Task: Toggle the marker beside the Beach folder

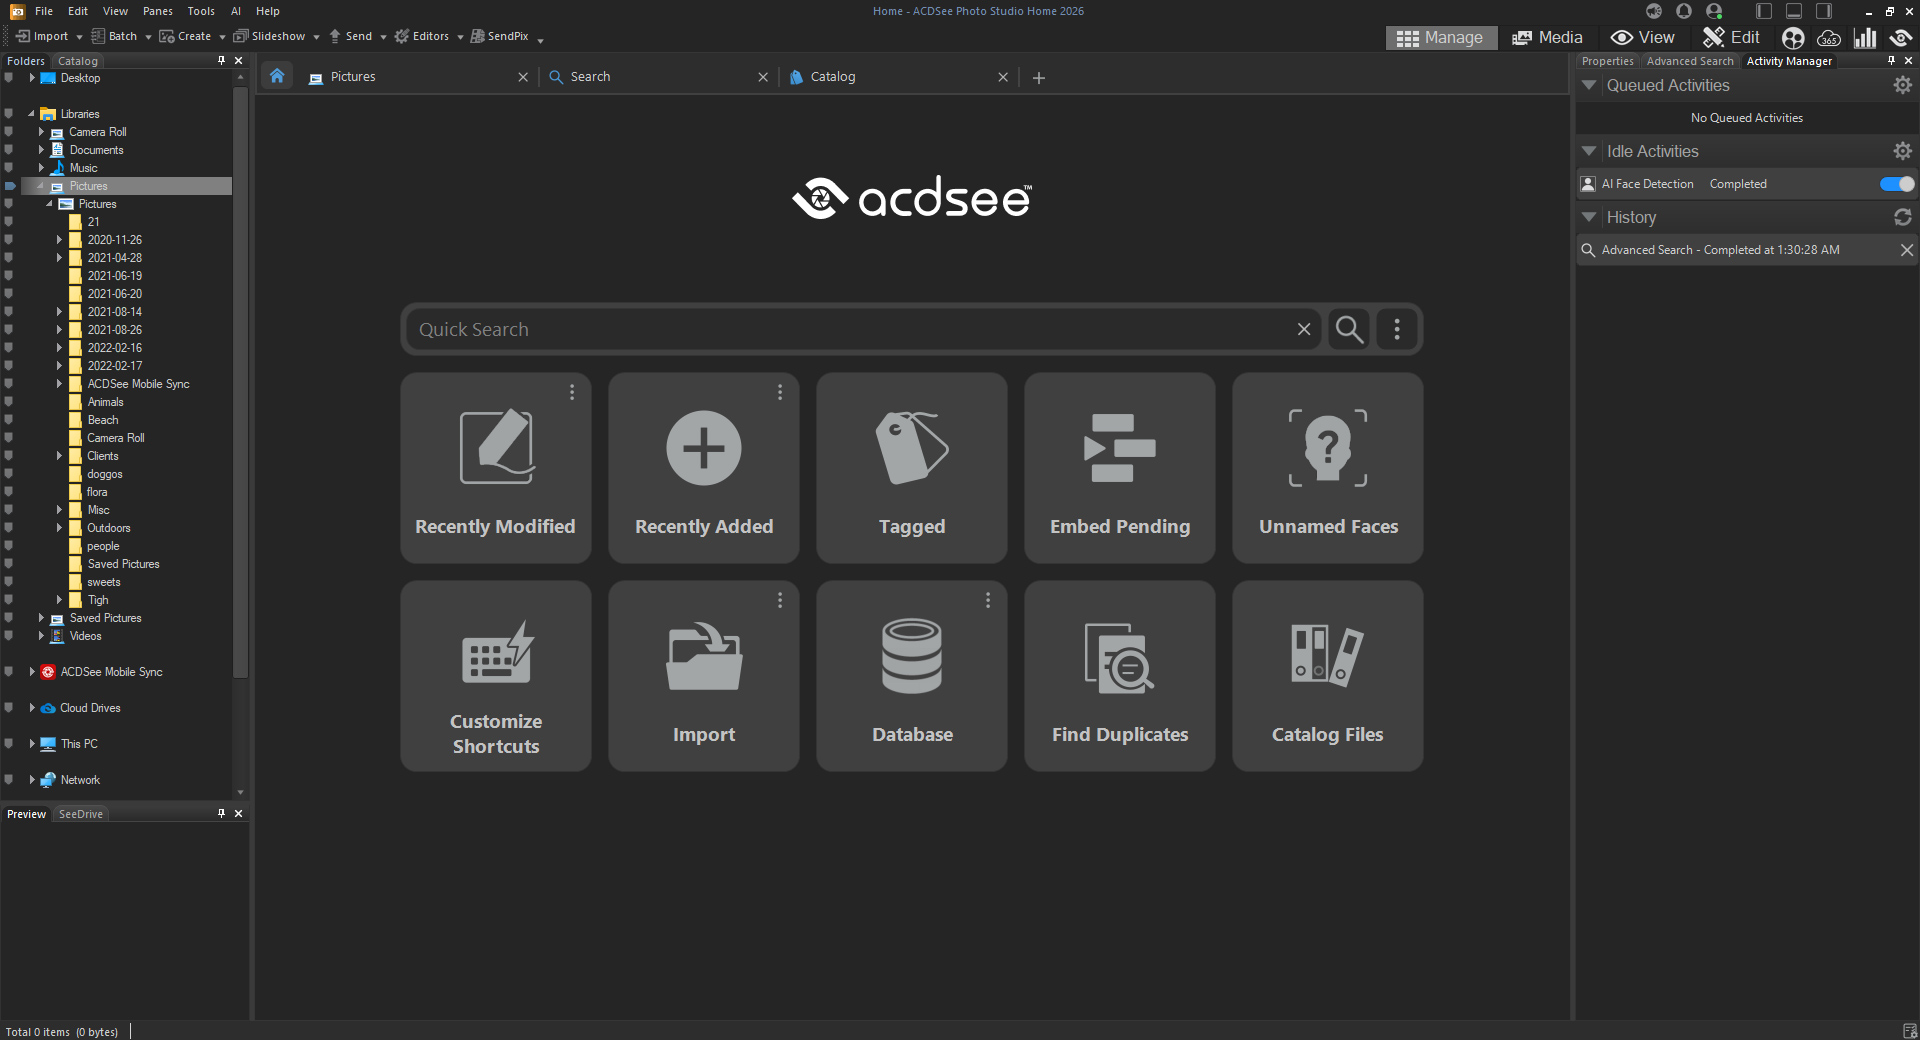Action: 9,420
